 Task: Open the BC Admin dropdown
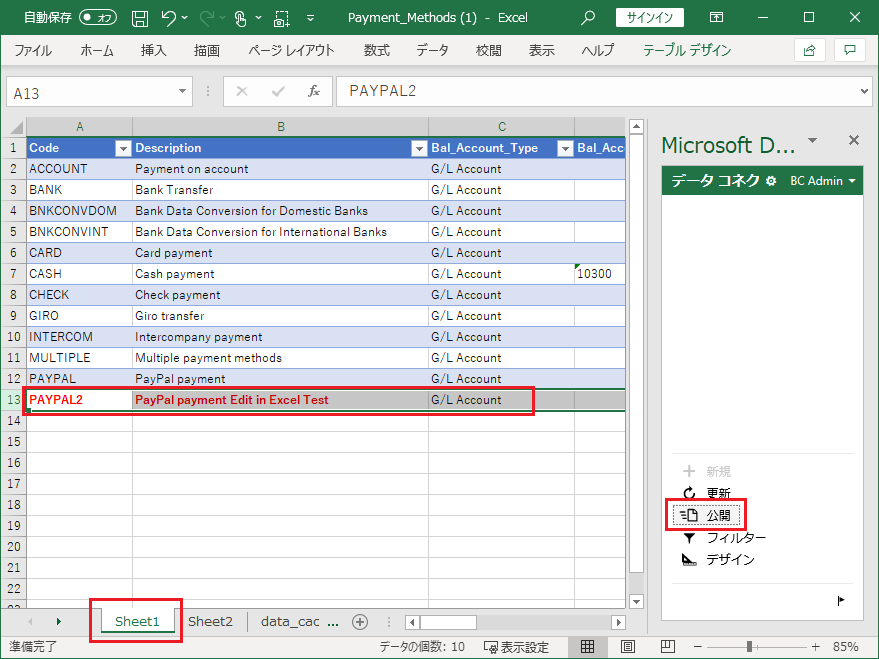point(822,181)
